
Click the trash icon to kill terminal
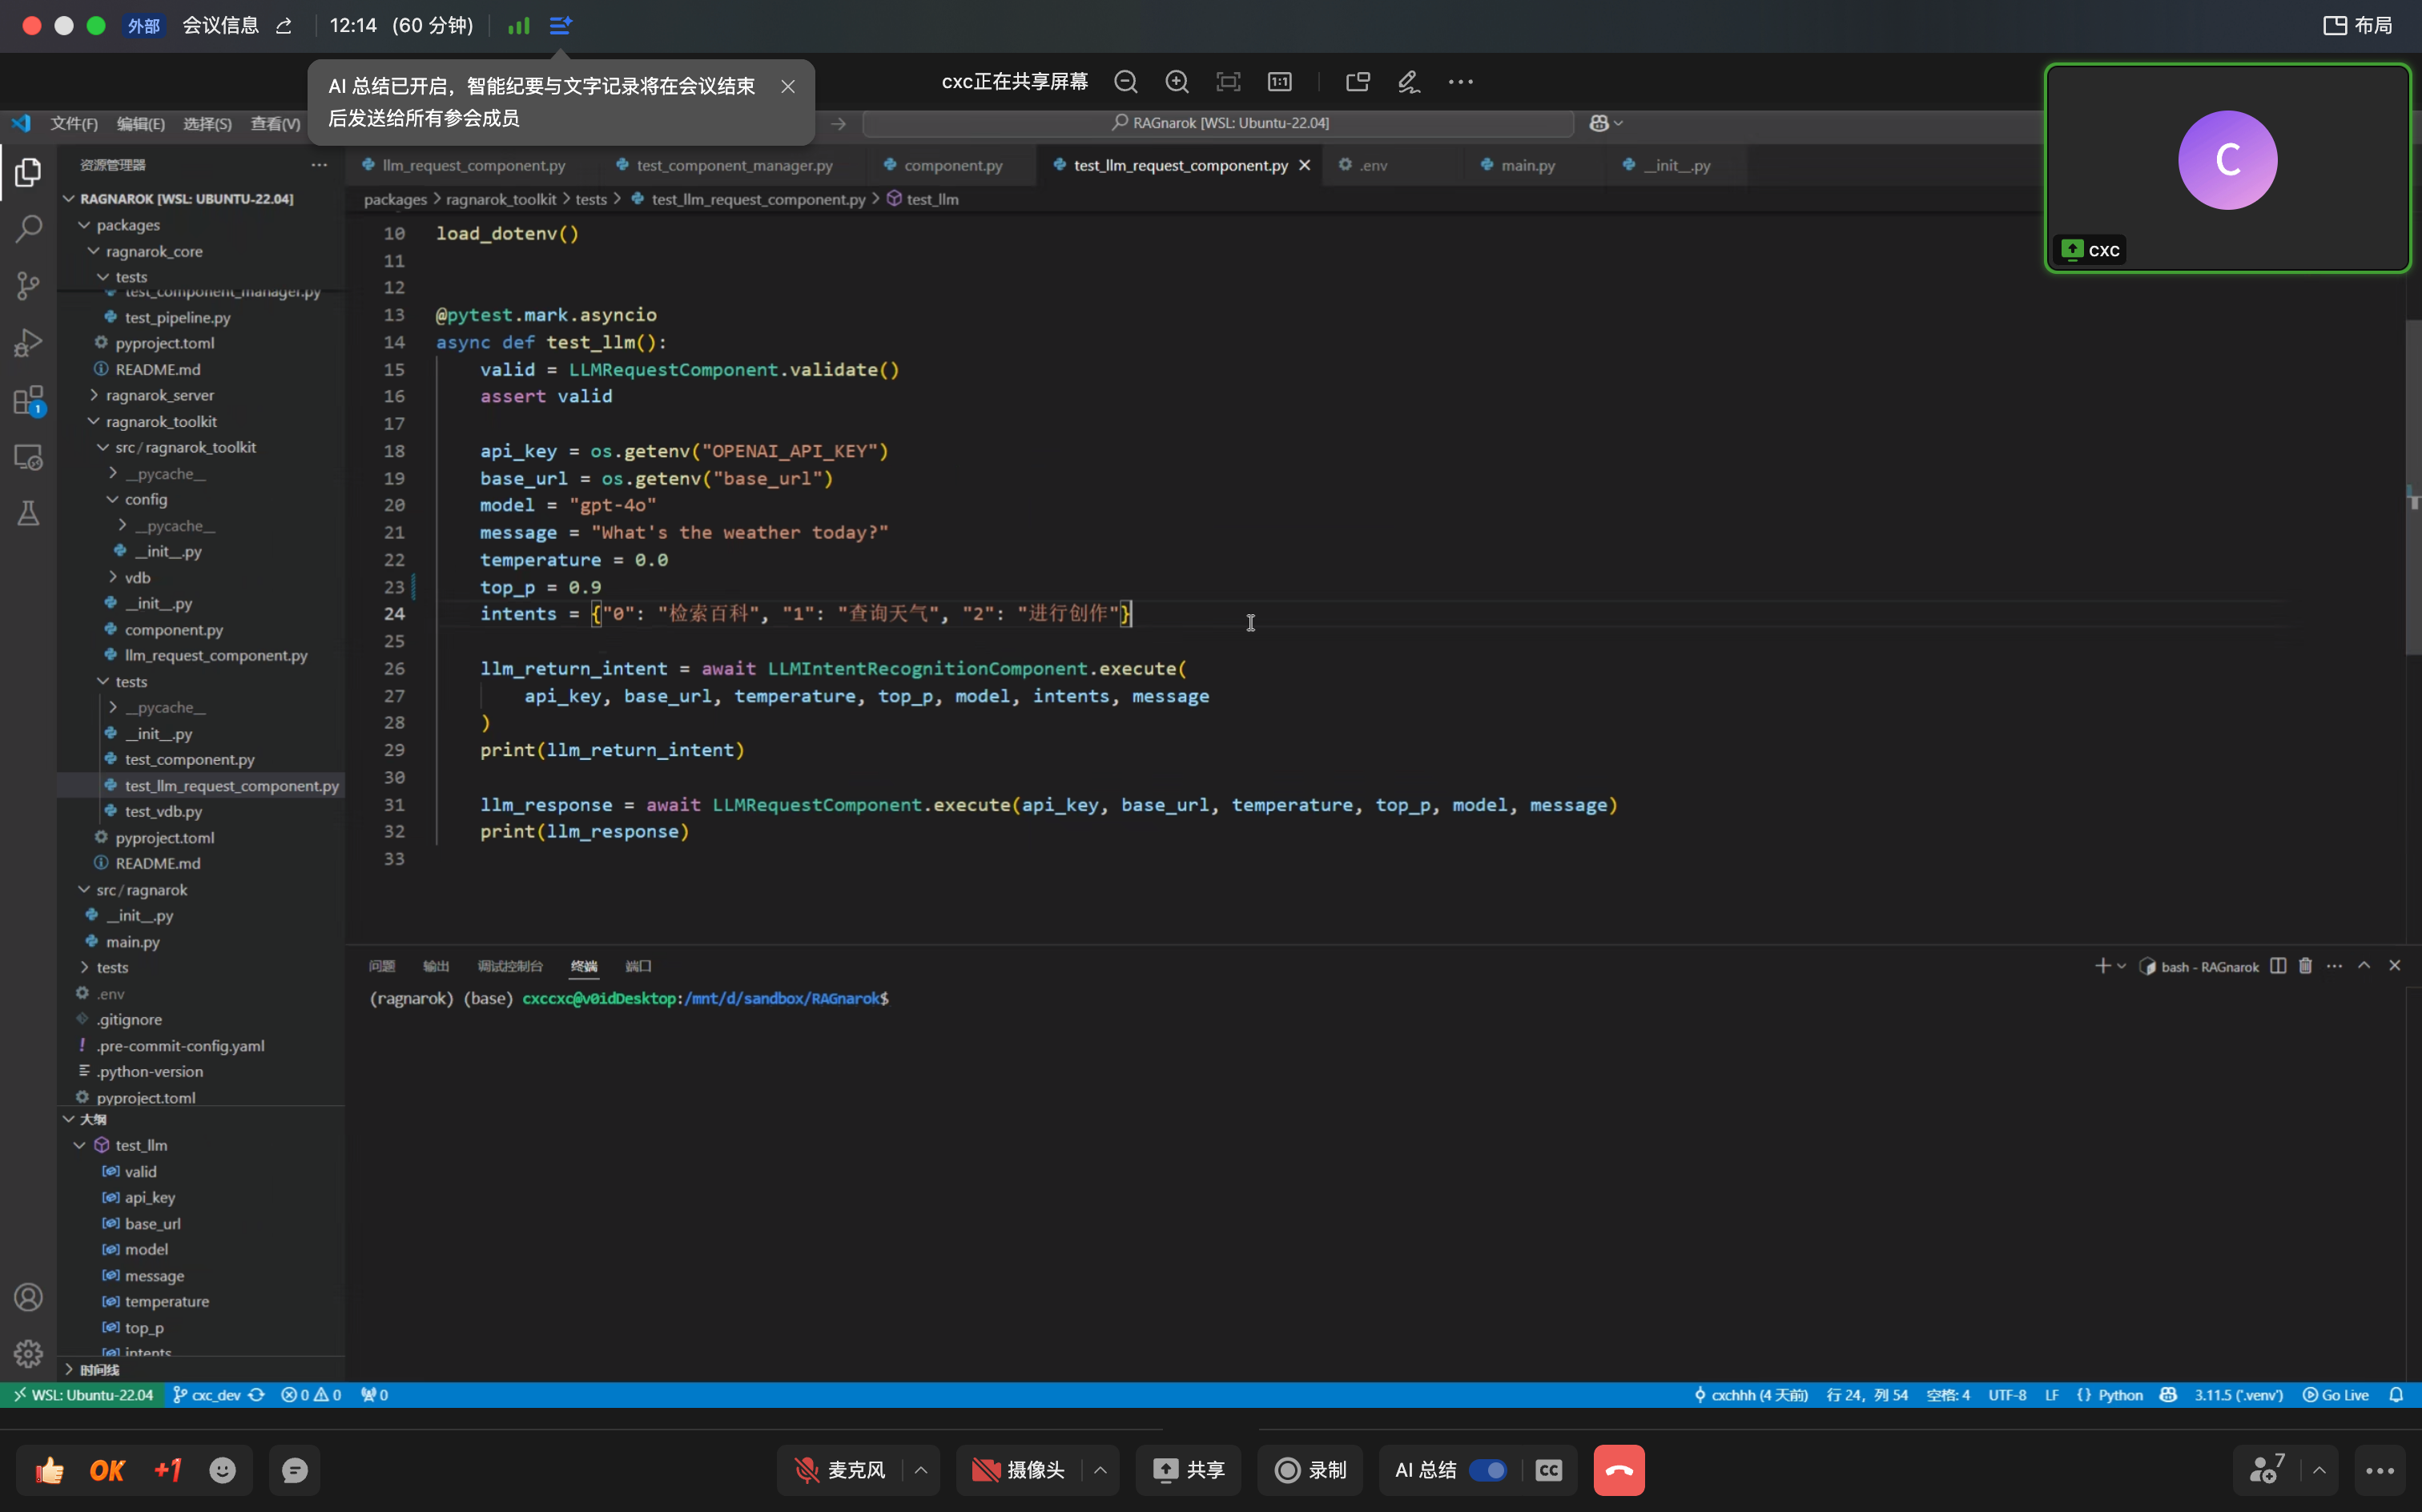coord(2305,966)
